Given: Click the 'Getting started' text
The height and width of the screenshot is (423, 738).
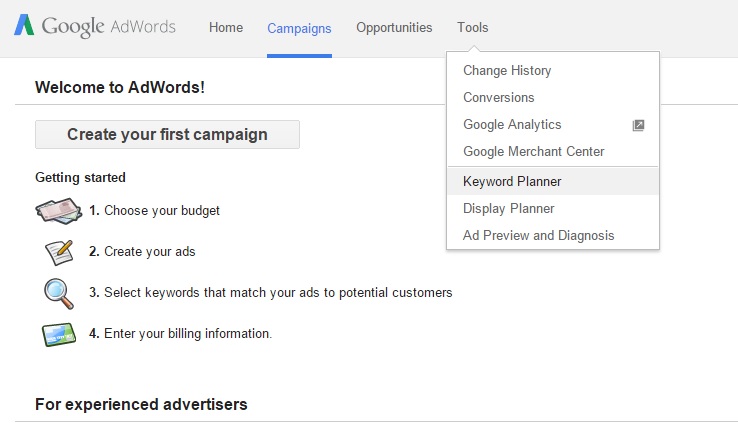Looking at the screenshot, I should click(x=80, y=178).
